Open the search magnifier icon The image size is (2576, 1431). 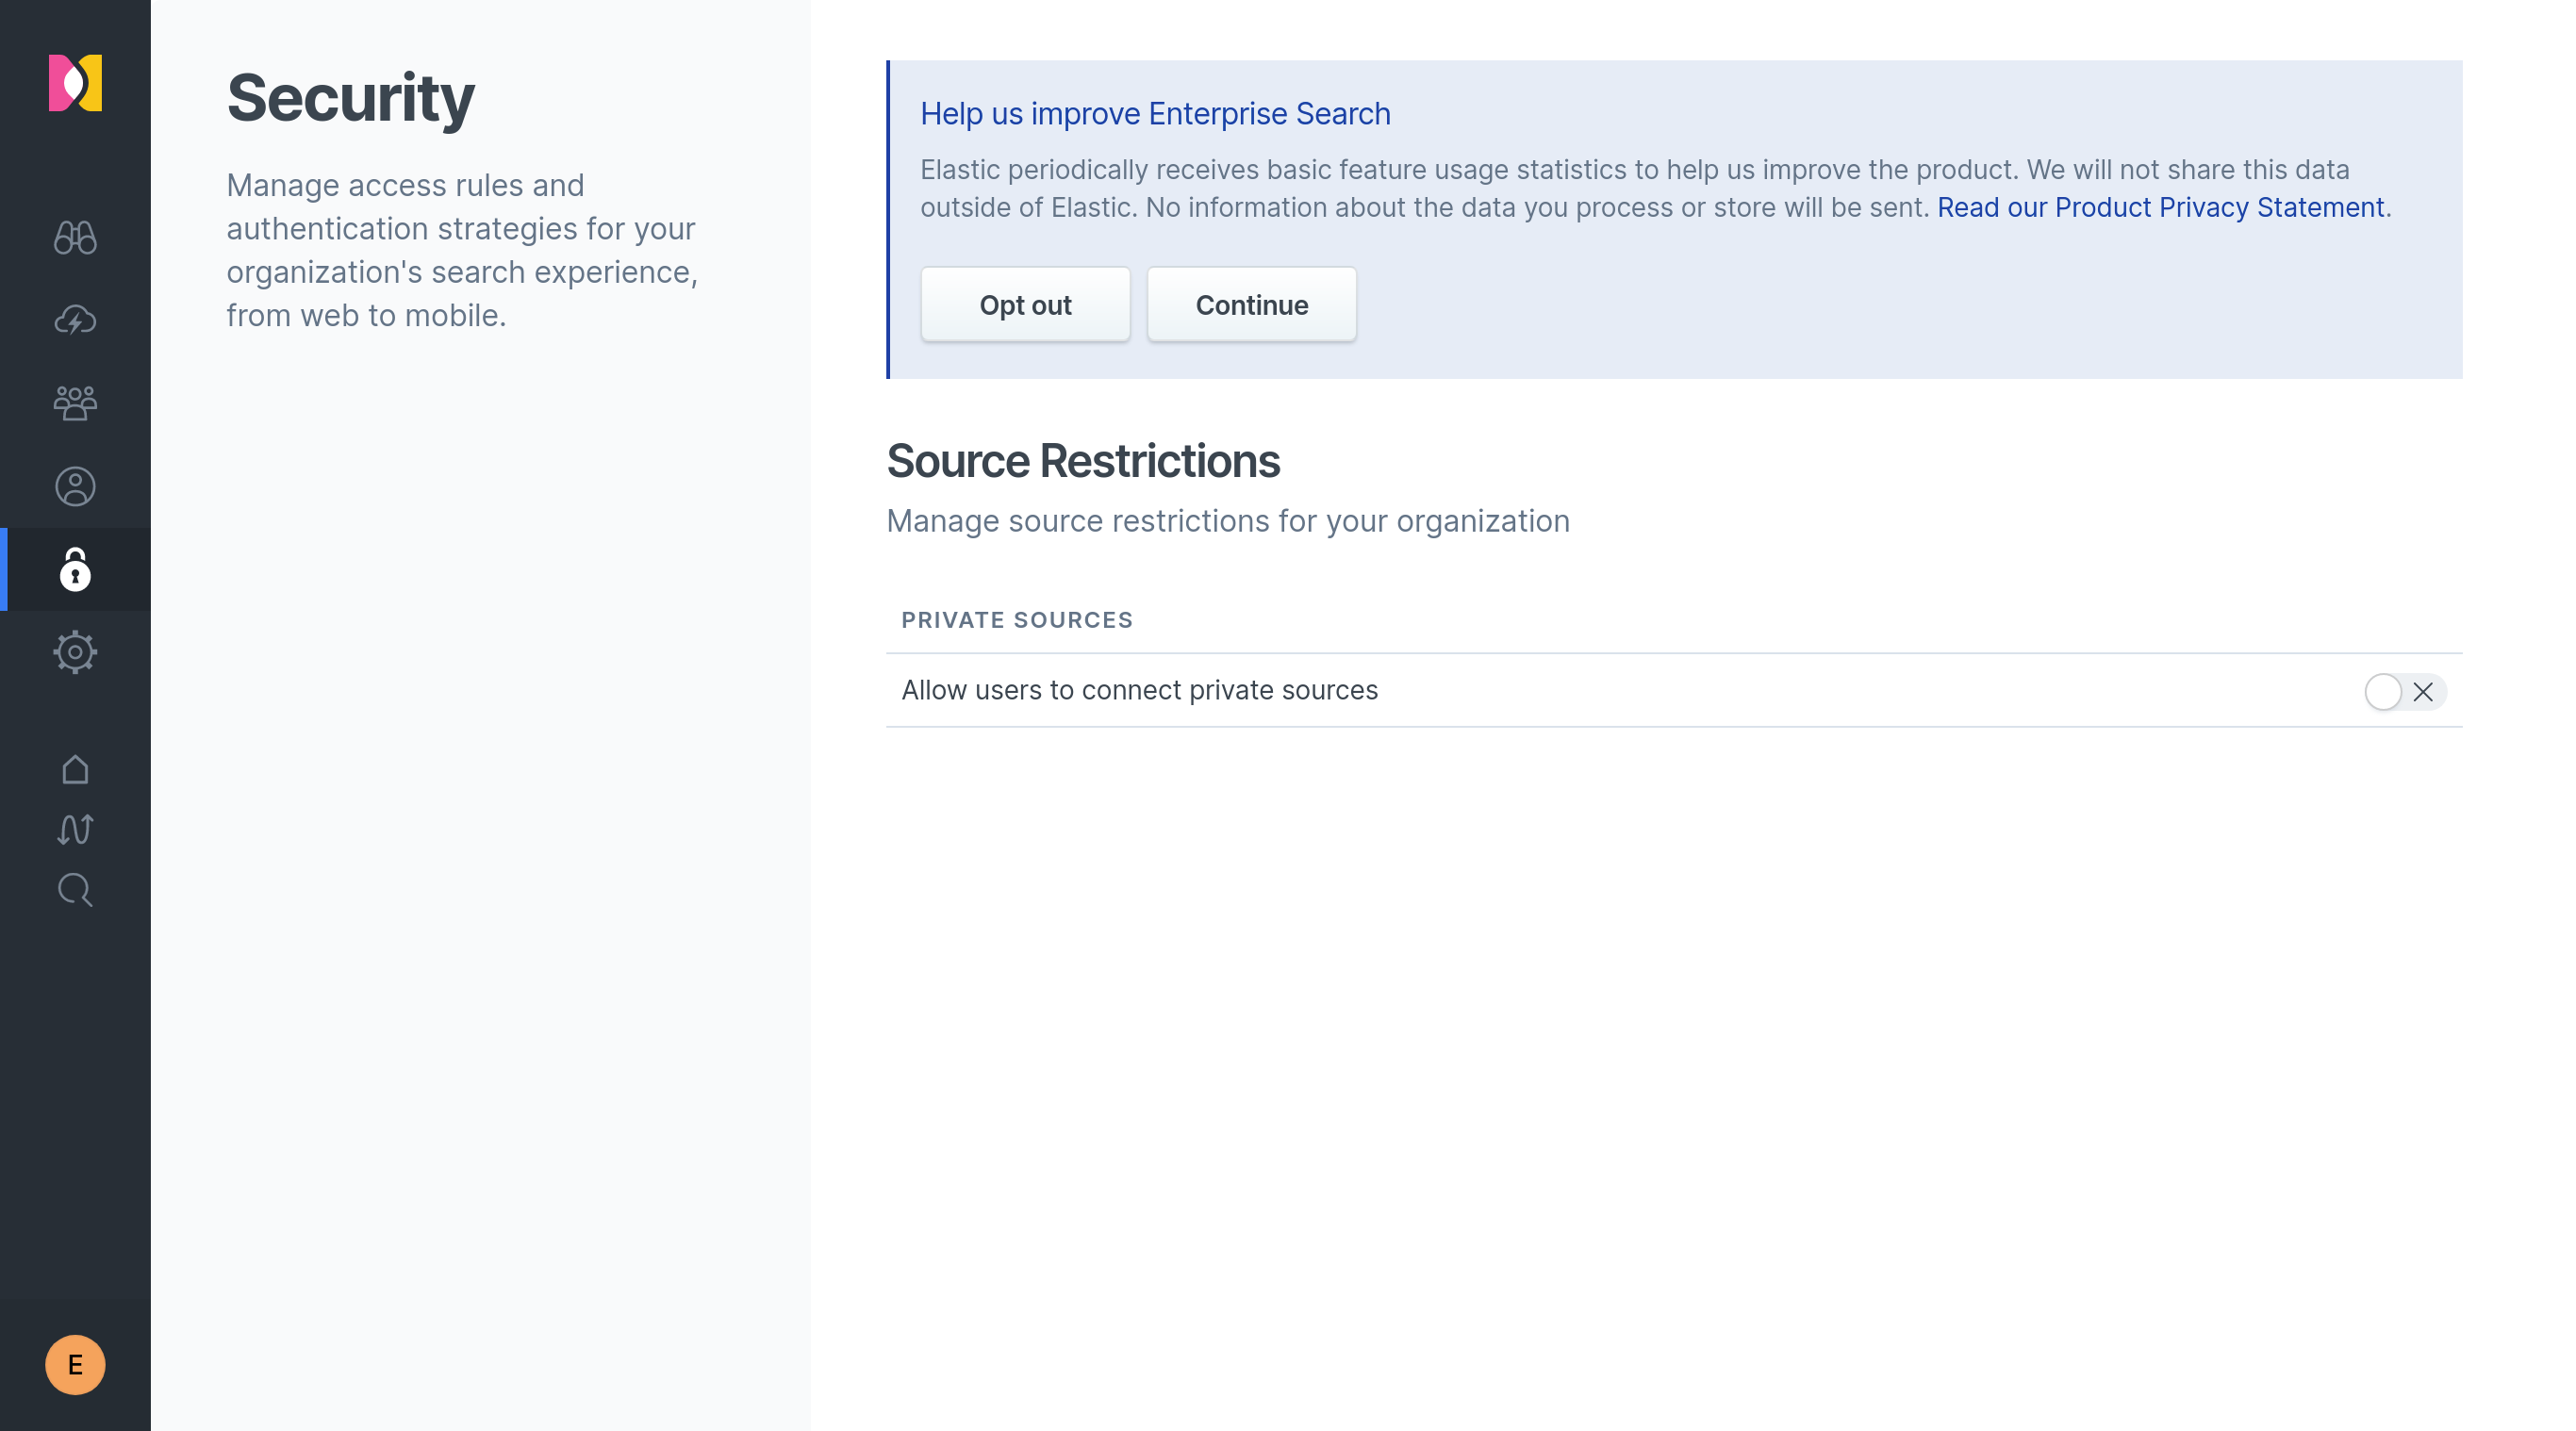click(x=75, y=889)
